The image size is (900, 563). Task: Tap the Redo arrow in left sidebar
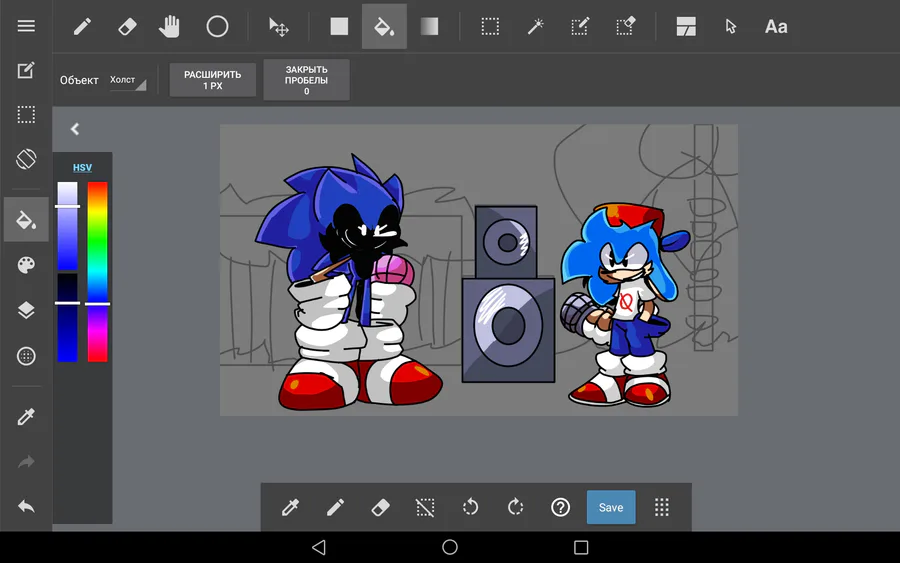(26, 461)
